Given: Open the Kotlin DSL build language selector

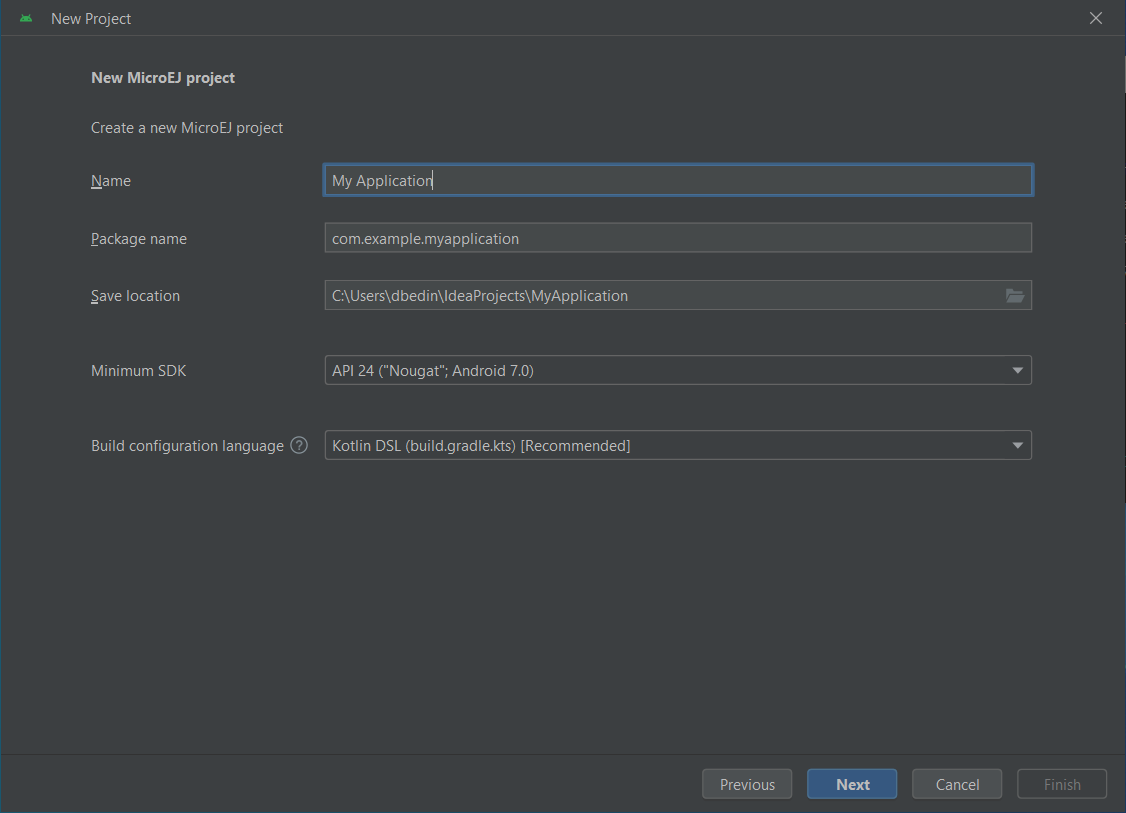Looking at the screenshot, I should point(660,446).
